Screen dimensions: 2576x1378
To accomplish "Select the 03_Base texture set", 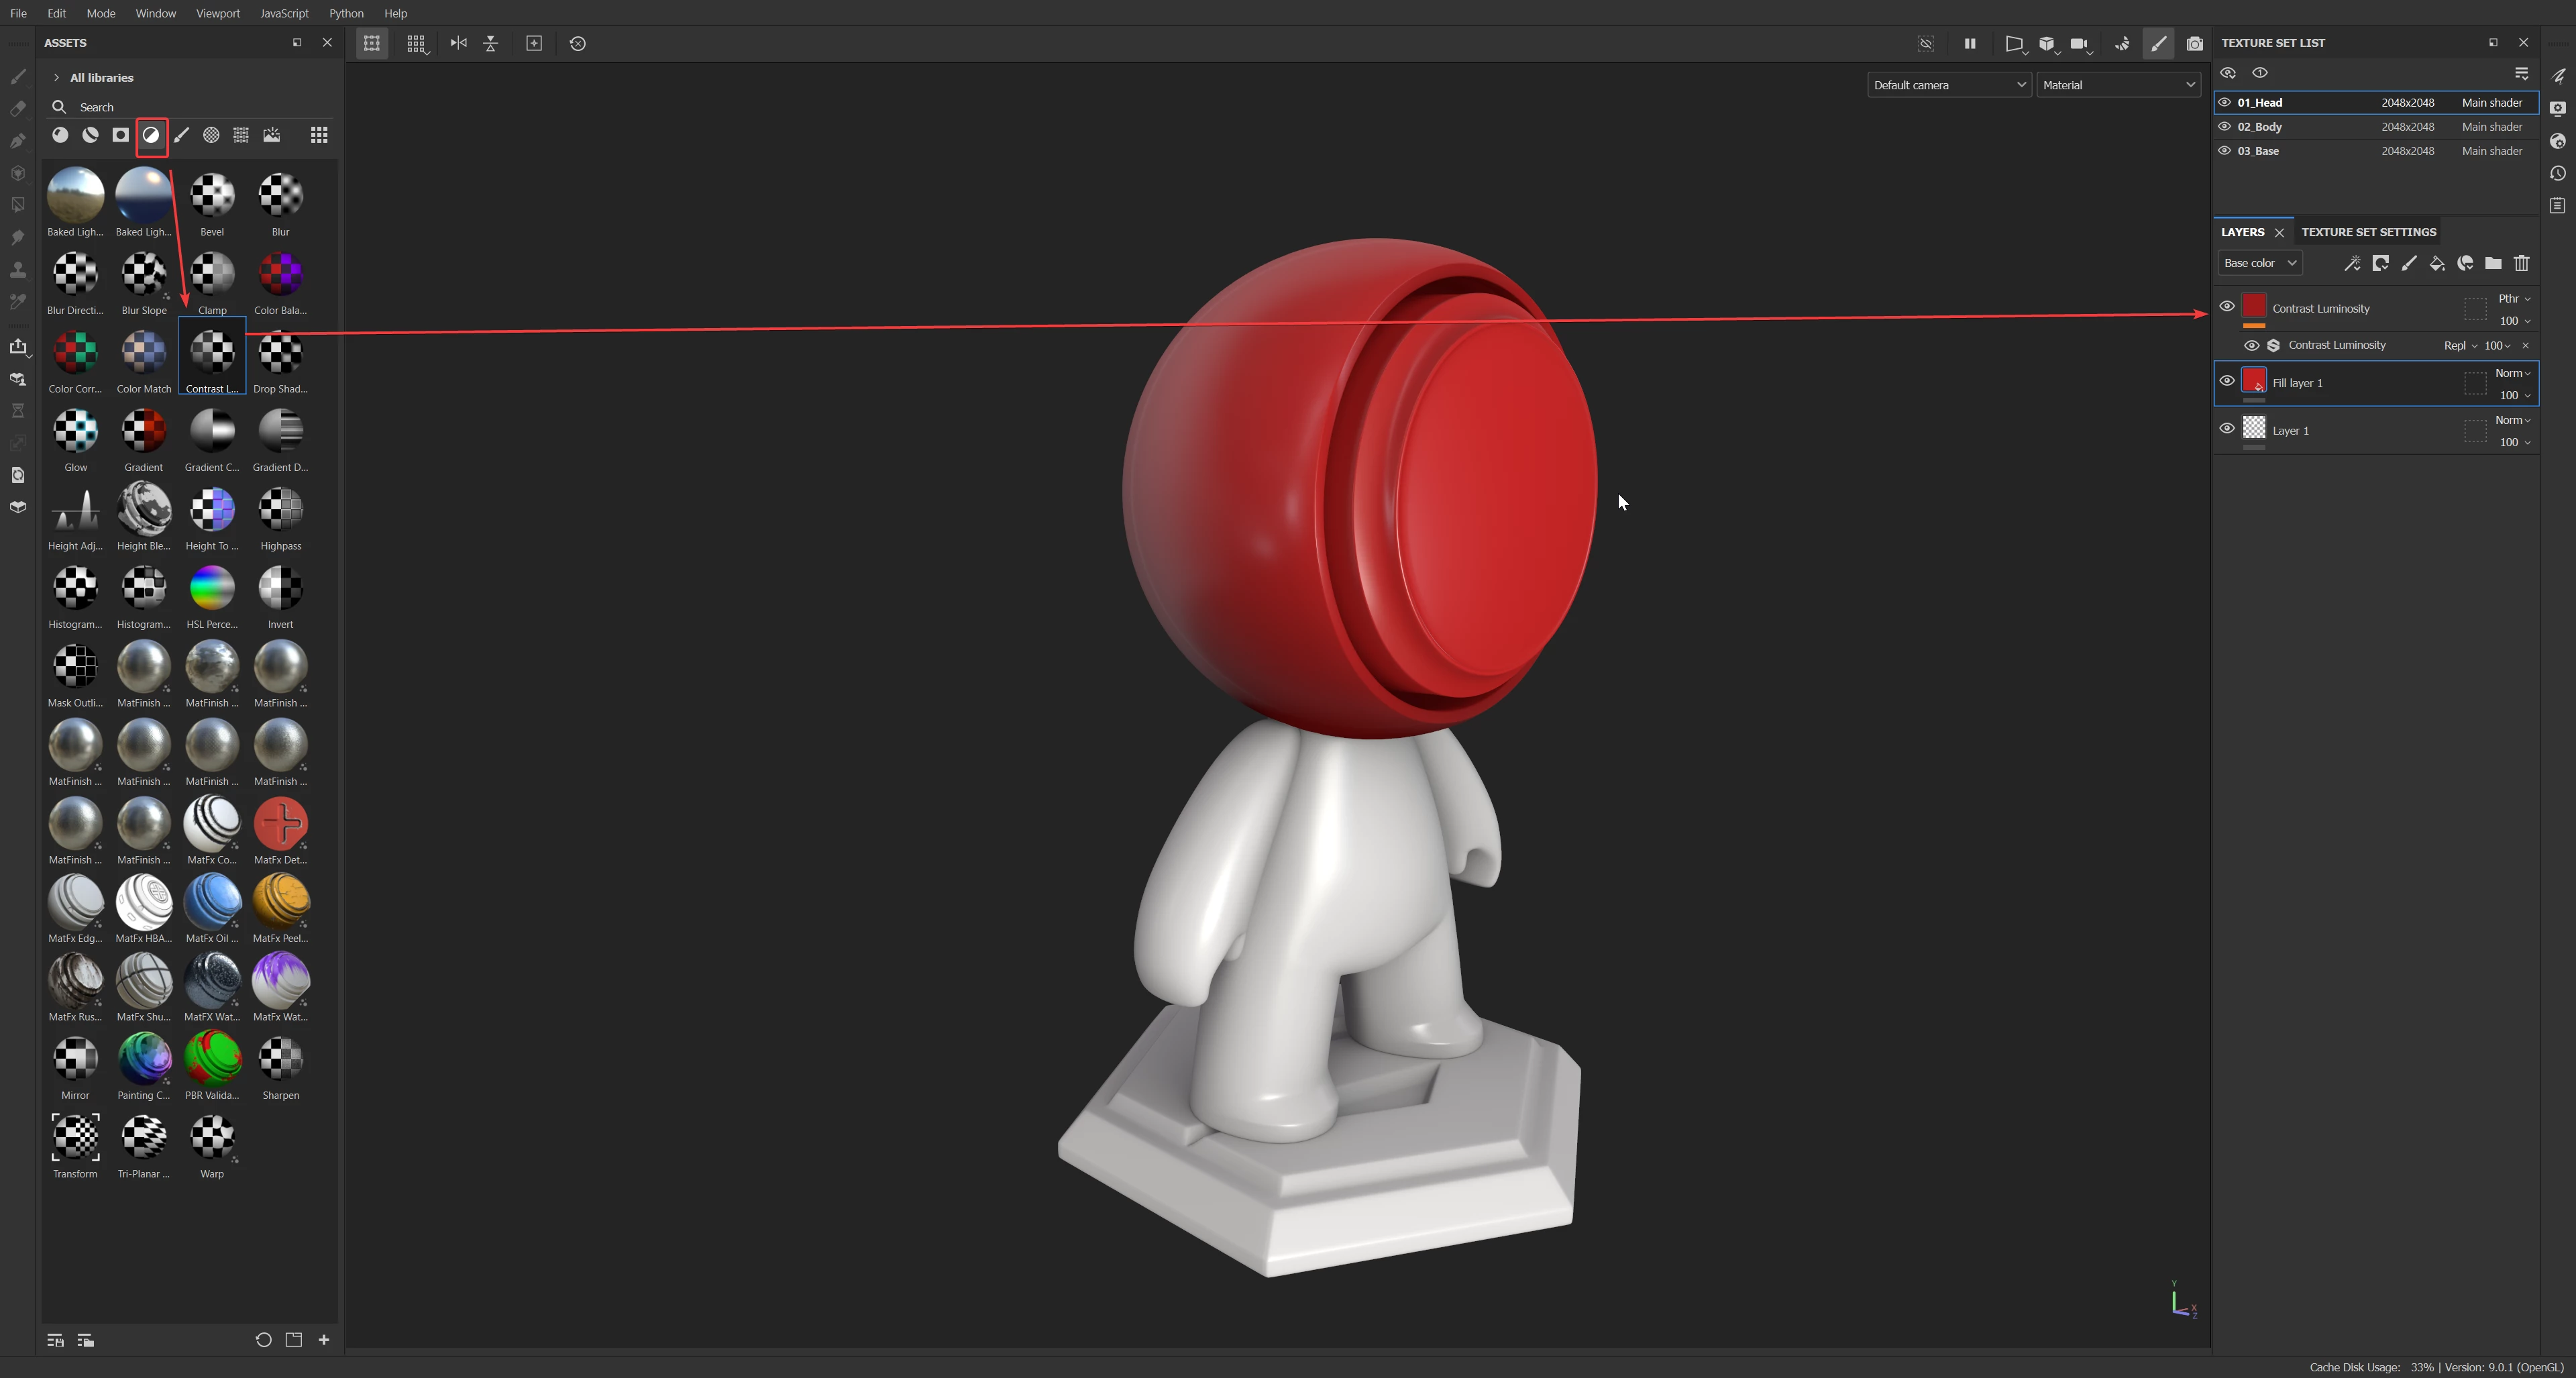I will tap(2258, 151).
